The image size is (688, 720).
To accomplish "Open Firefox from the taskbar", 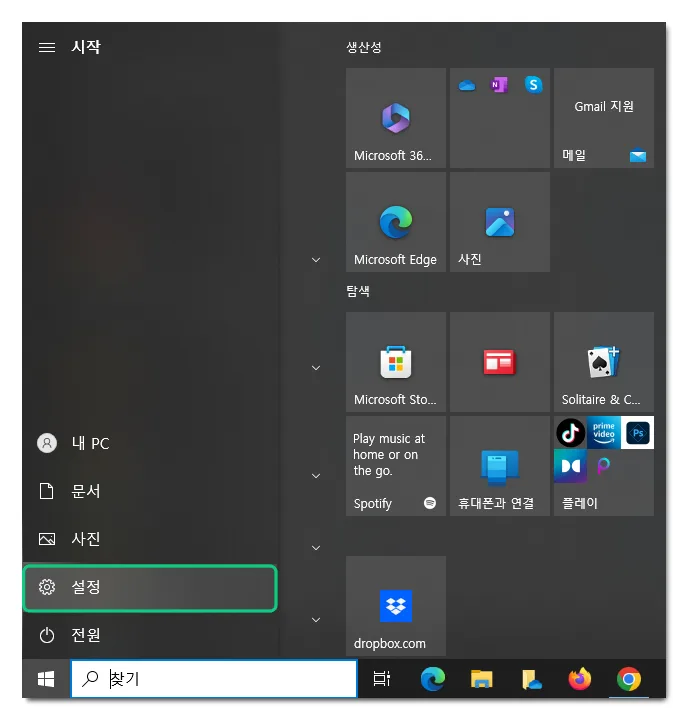I will [580, 679].
